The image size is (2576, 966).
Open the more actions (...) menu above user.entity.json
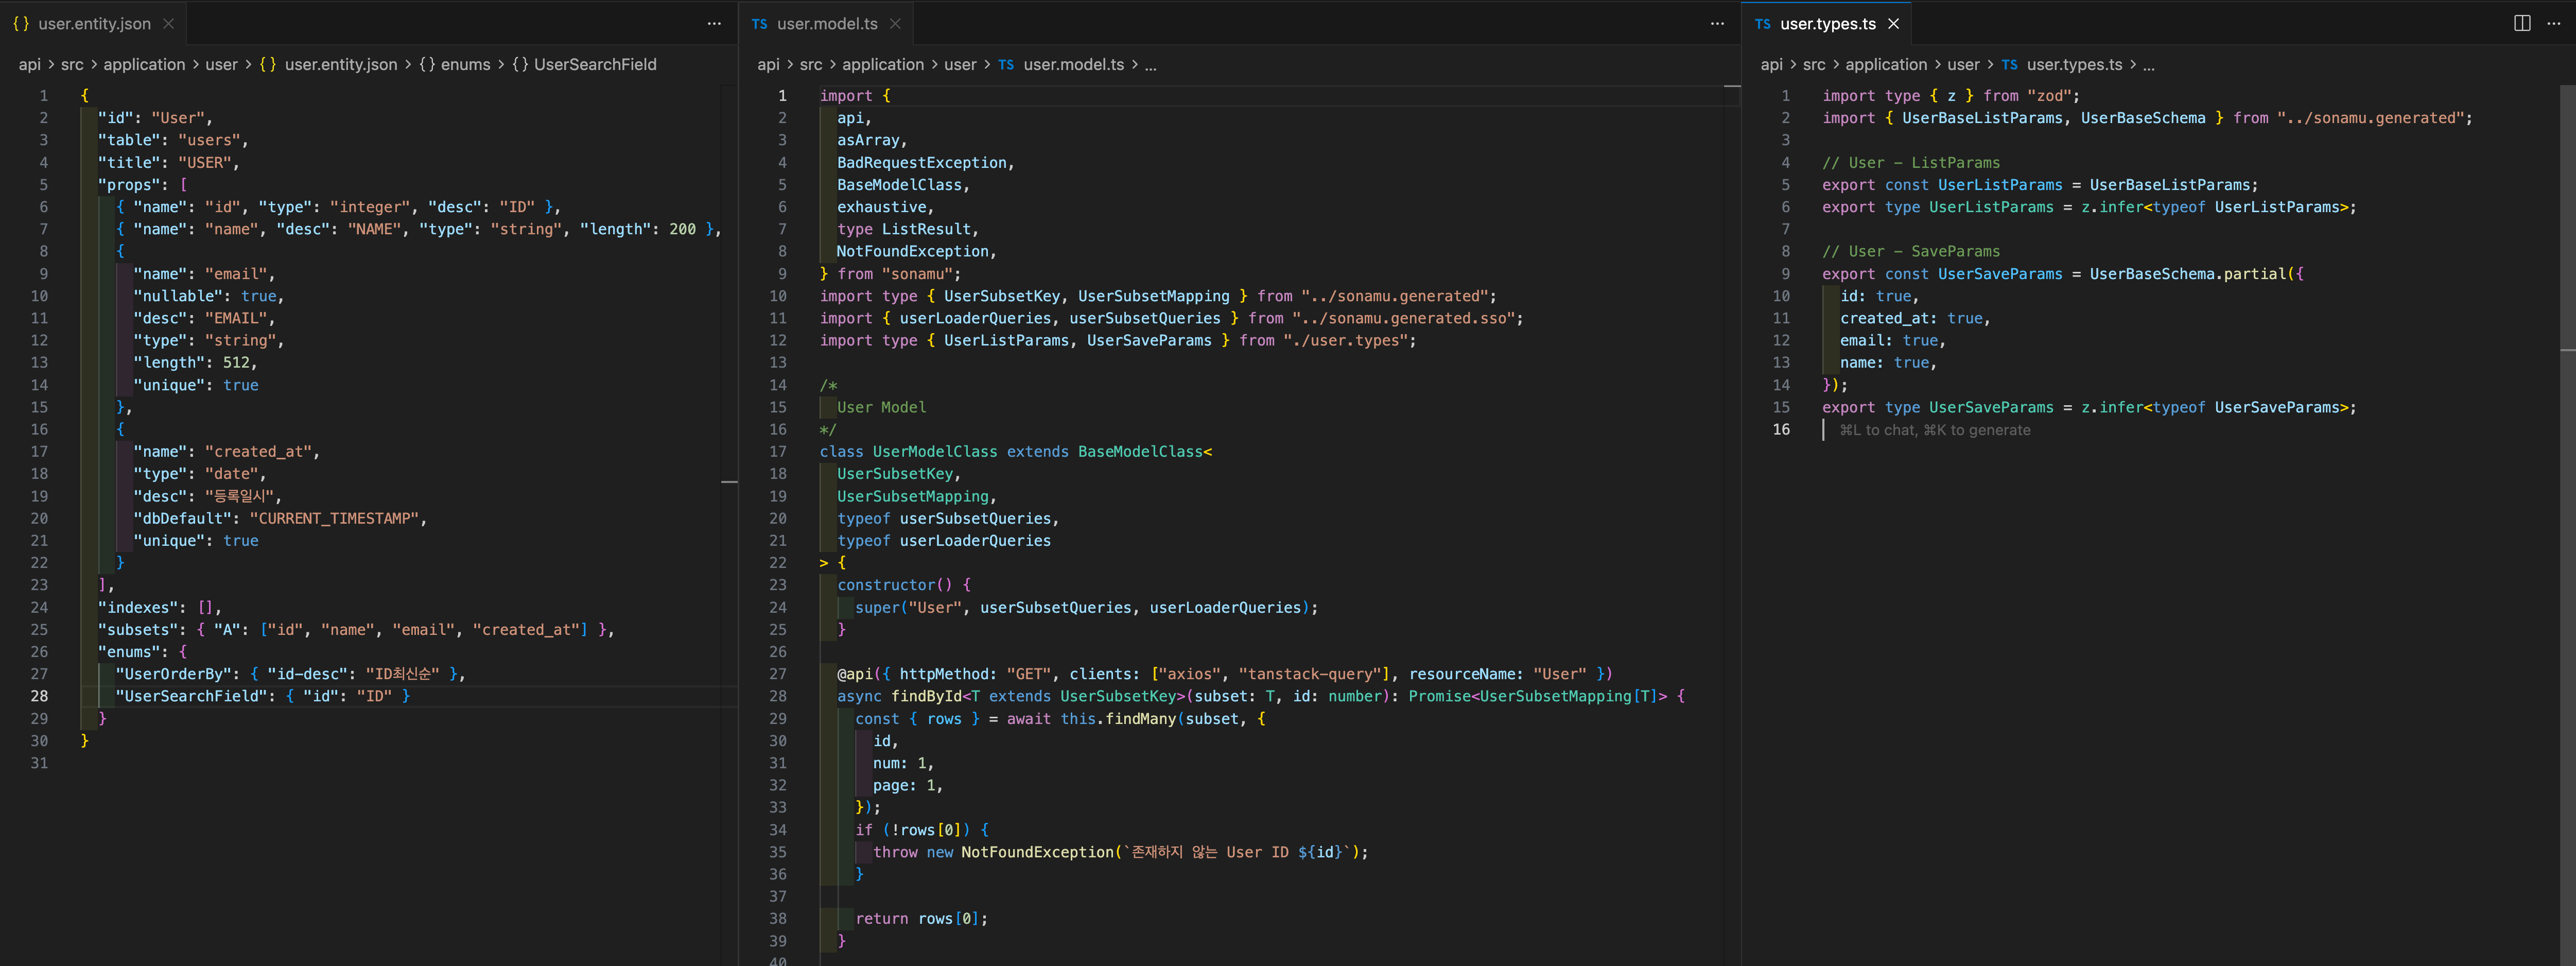[x=713, y=23]
